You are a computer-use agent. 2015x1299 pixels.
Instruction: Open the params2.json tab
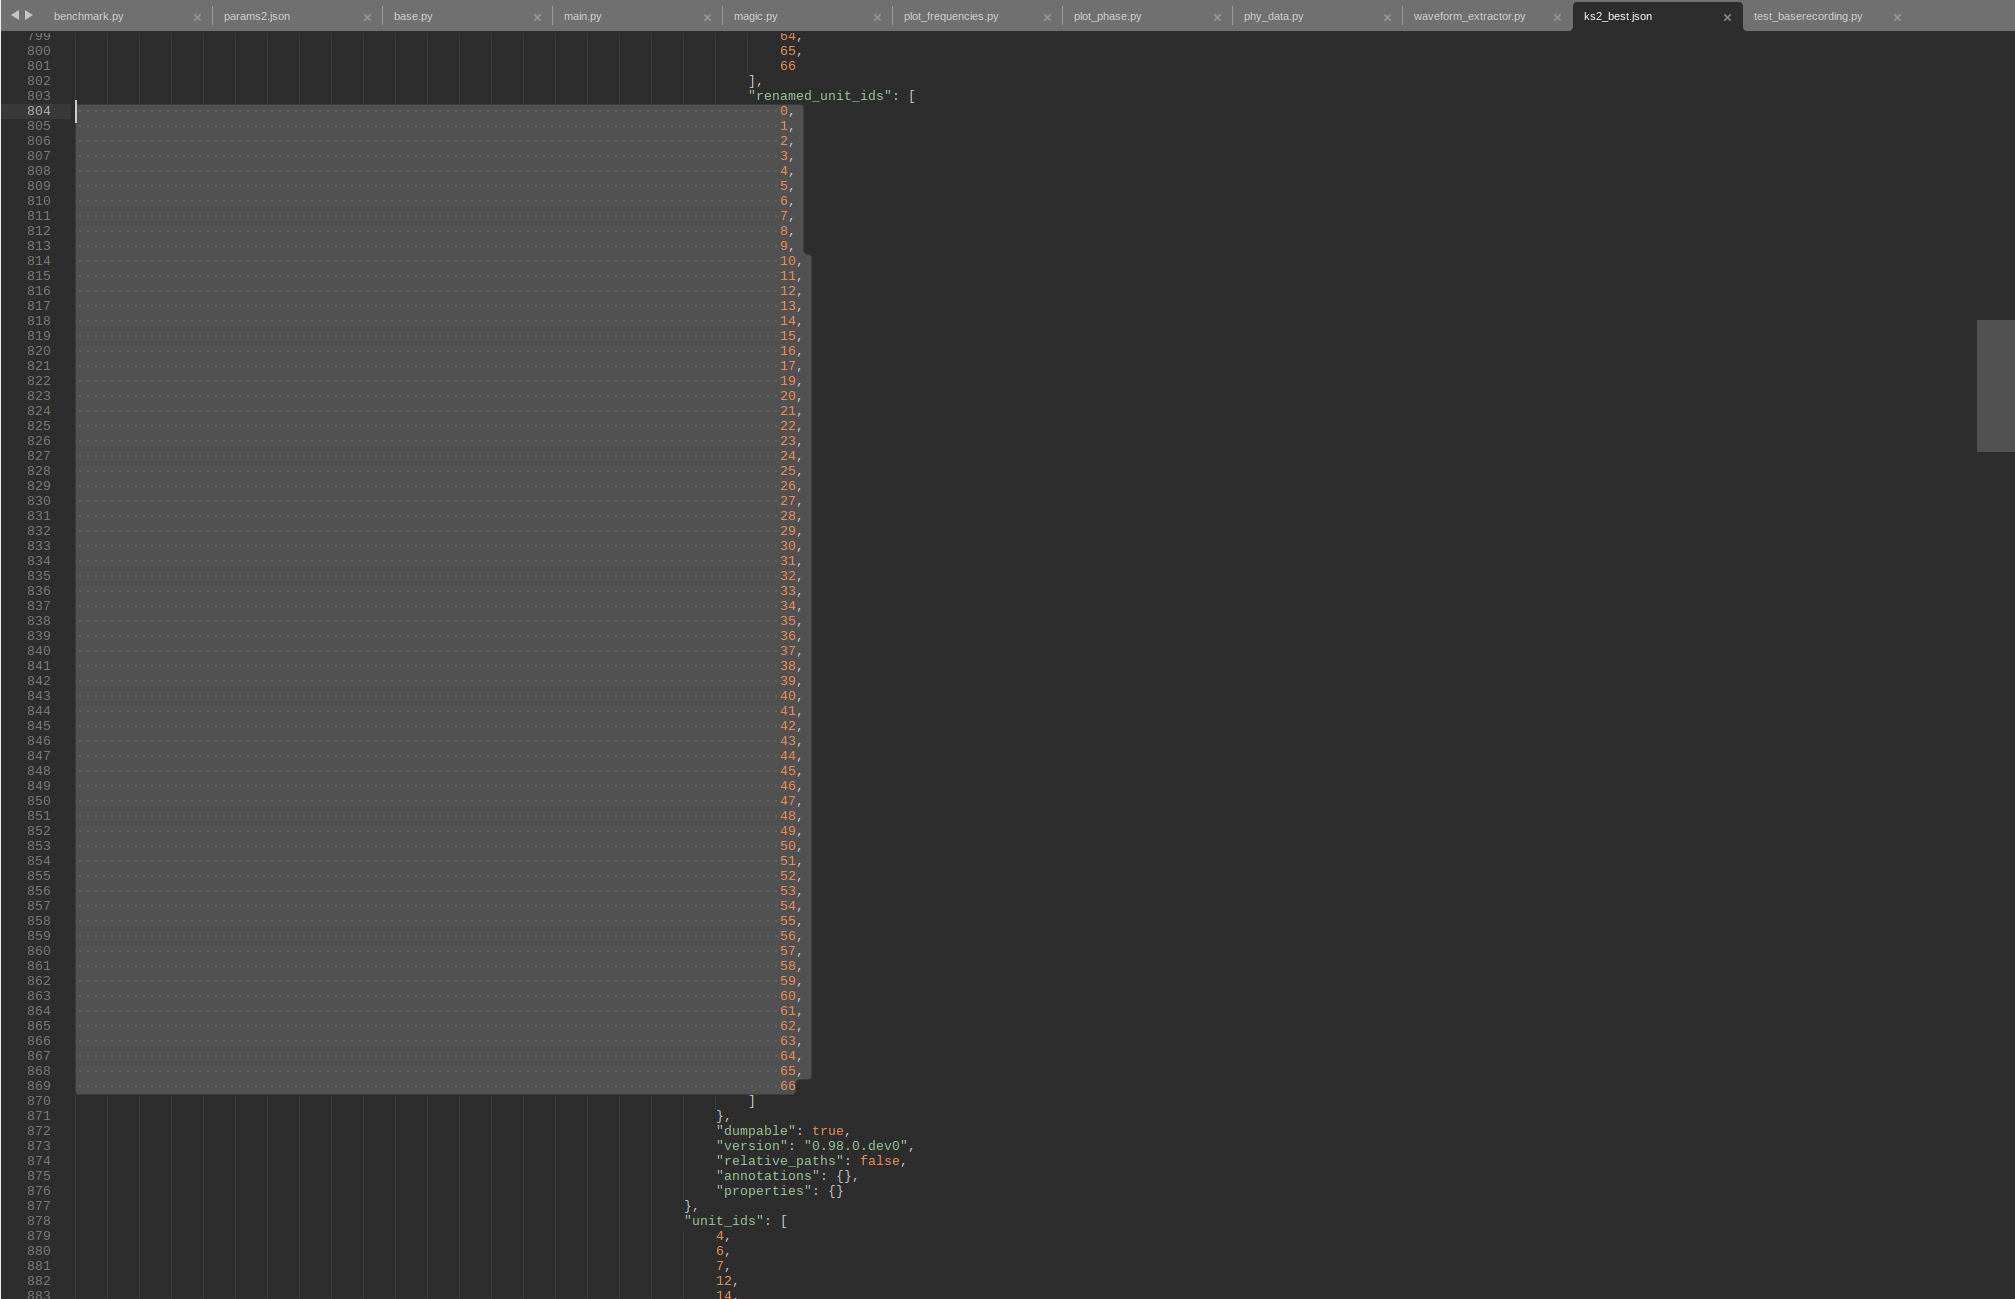coord(255,16)
